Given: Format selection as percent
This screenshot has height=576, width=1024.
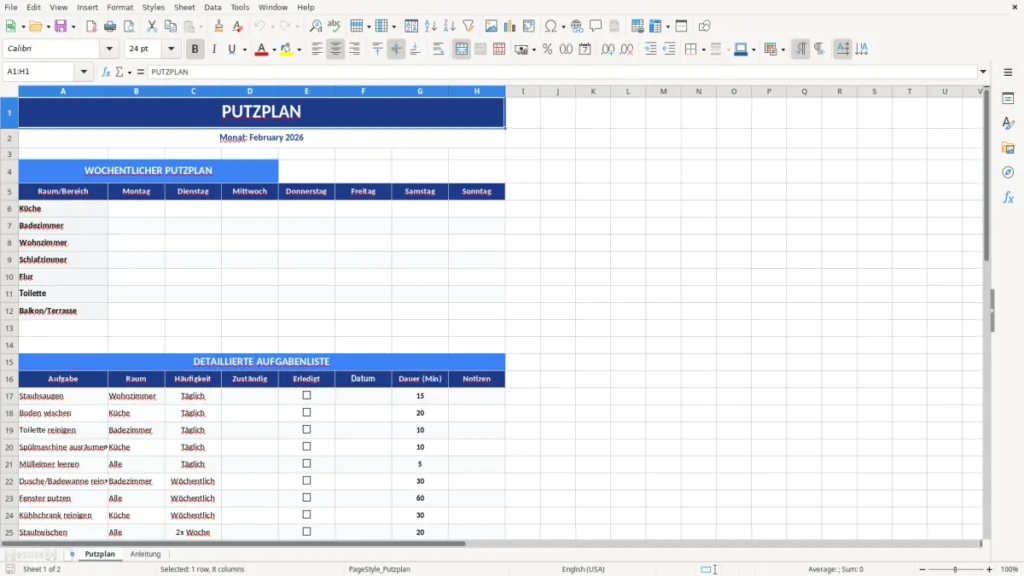Looking at the screenshot, I should coord(547,49).
